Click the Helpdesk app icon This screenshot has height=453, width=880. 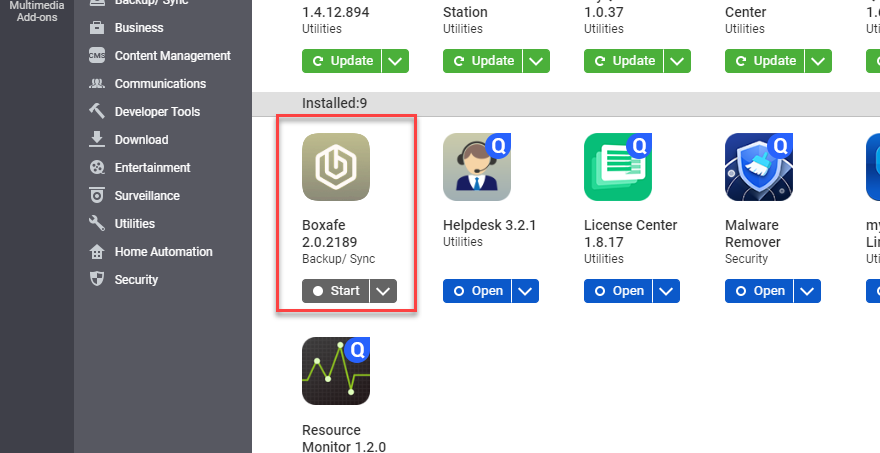pyautogui.click(x=477, y=167)
